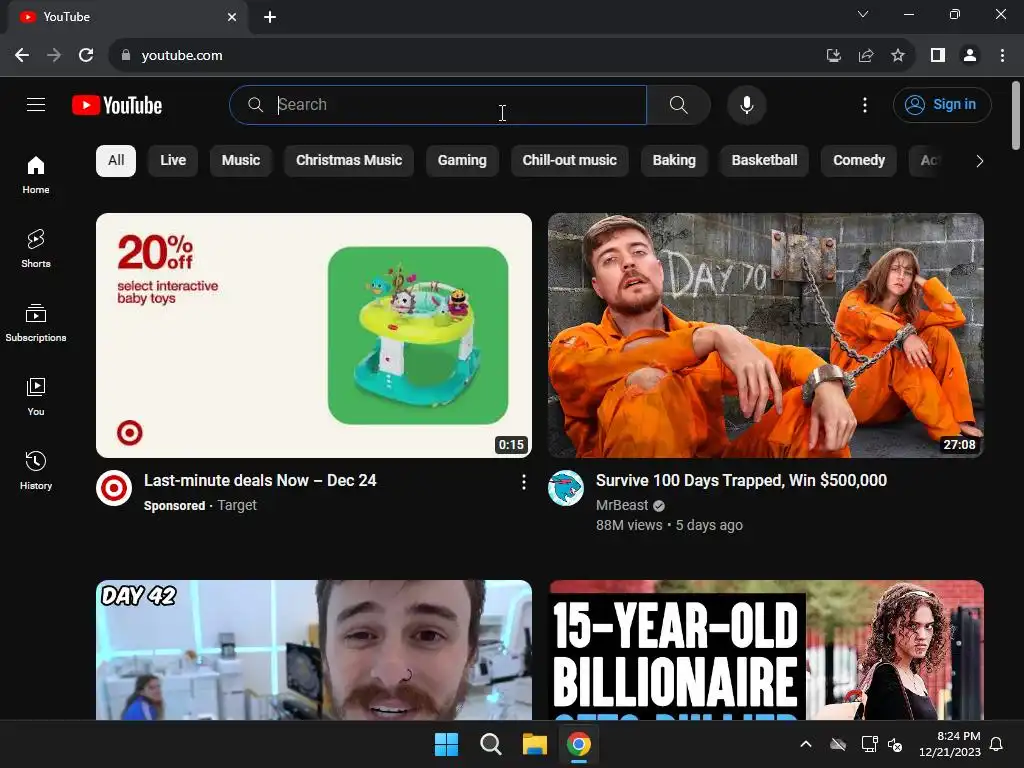
Task: Open Shorts from the sidebar
Action: 36,249
